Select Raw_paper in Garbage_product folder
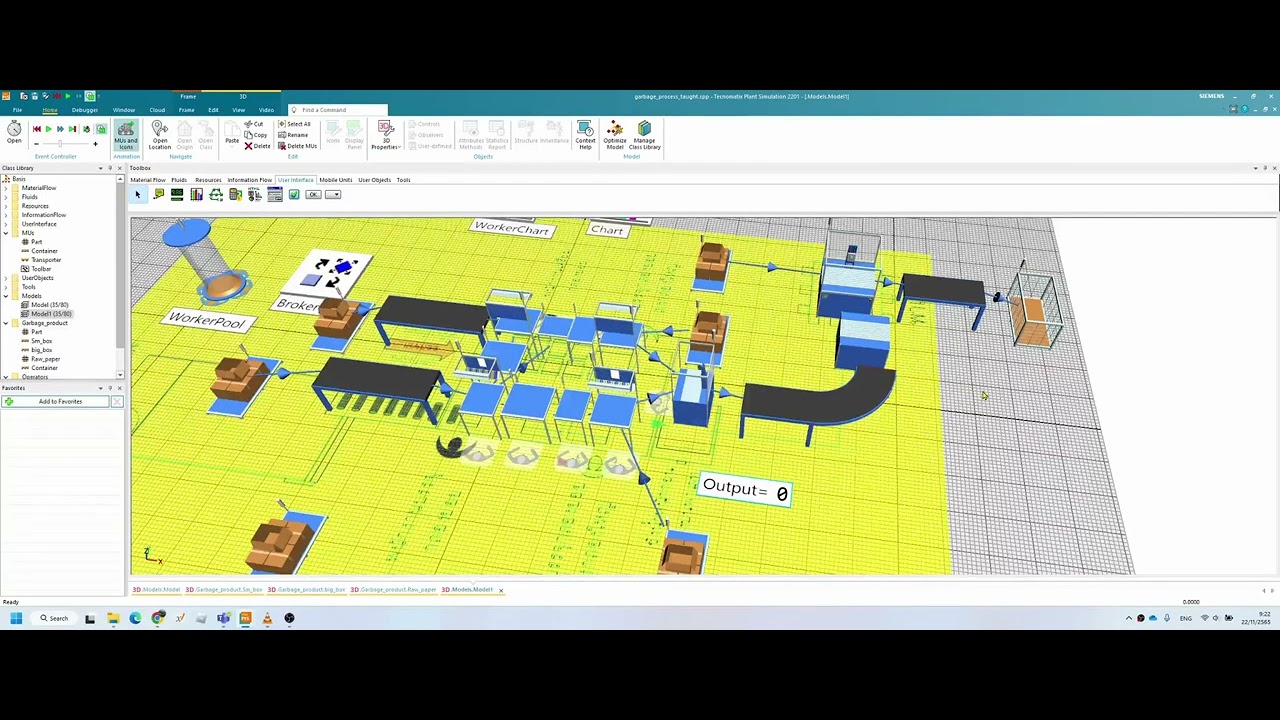The height and width of the screenshot is (720, 1280). (45, 359)
